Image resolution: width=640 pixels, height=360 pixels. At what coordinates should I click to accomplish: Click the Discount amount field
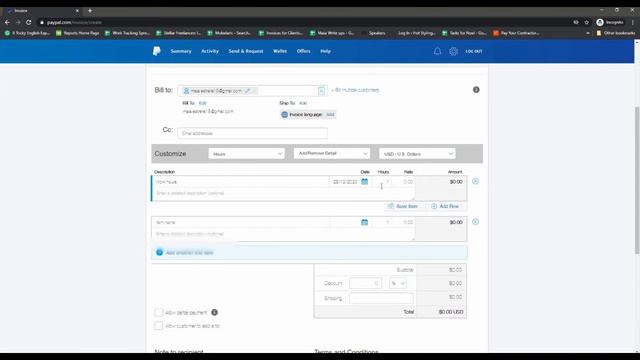pyautogui.click(x=365, y=283)
